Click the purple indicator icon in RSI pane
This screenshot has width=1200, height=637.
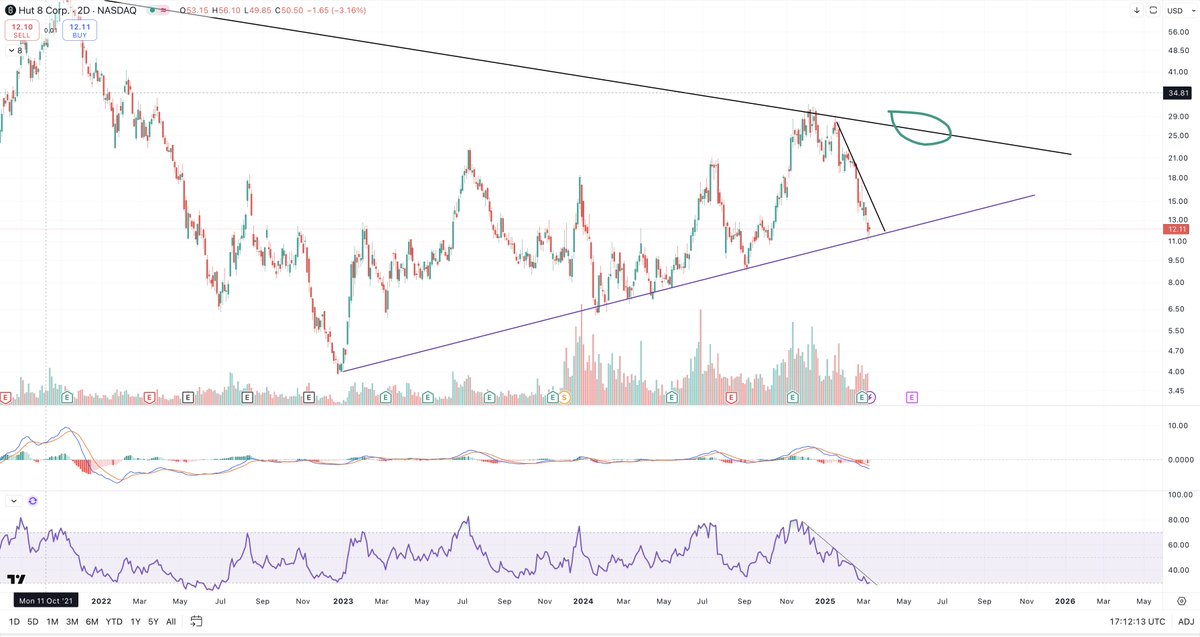33,500
